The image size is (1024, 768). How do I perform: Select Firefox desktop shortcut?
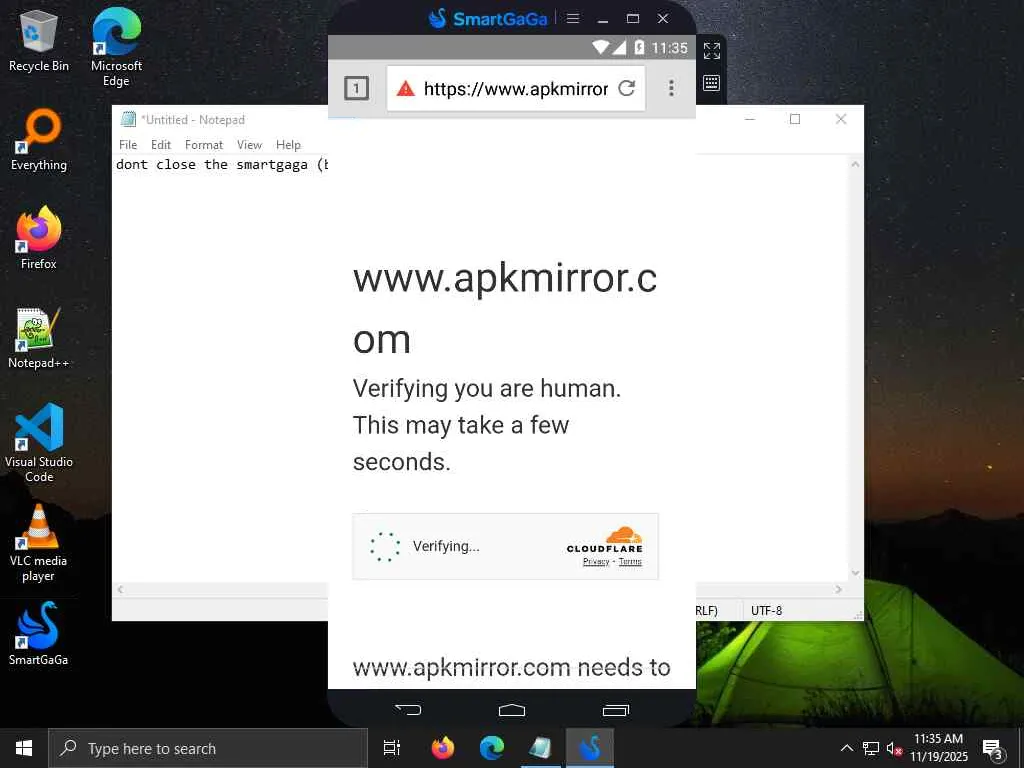[39, 238]
